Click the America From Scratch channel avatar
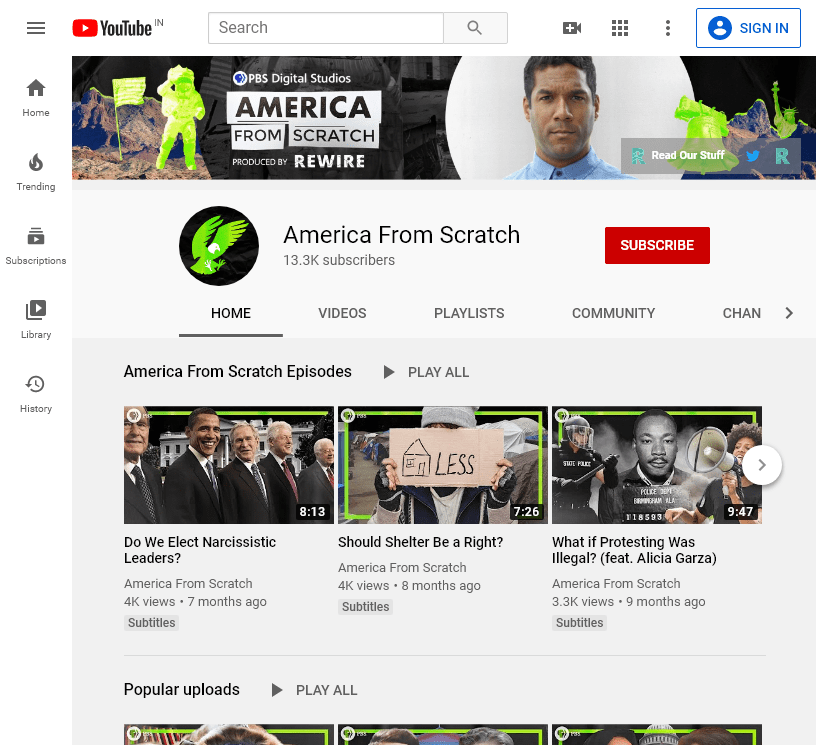The height and width of the screenshot is (745, 816). pyautogui.click(x=219, y=246)
